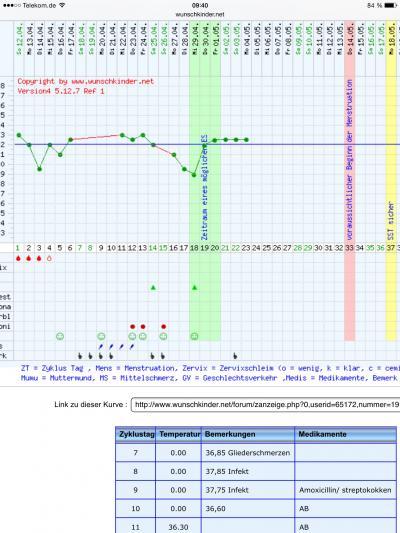Tap the wunschkinder.net address in the top bar
The width and height of the screenshot is (400, 533).
200,15
